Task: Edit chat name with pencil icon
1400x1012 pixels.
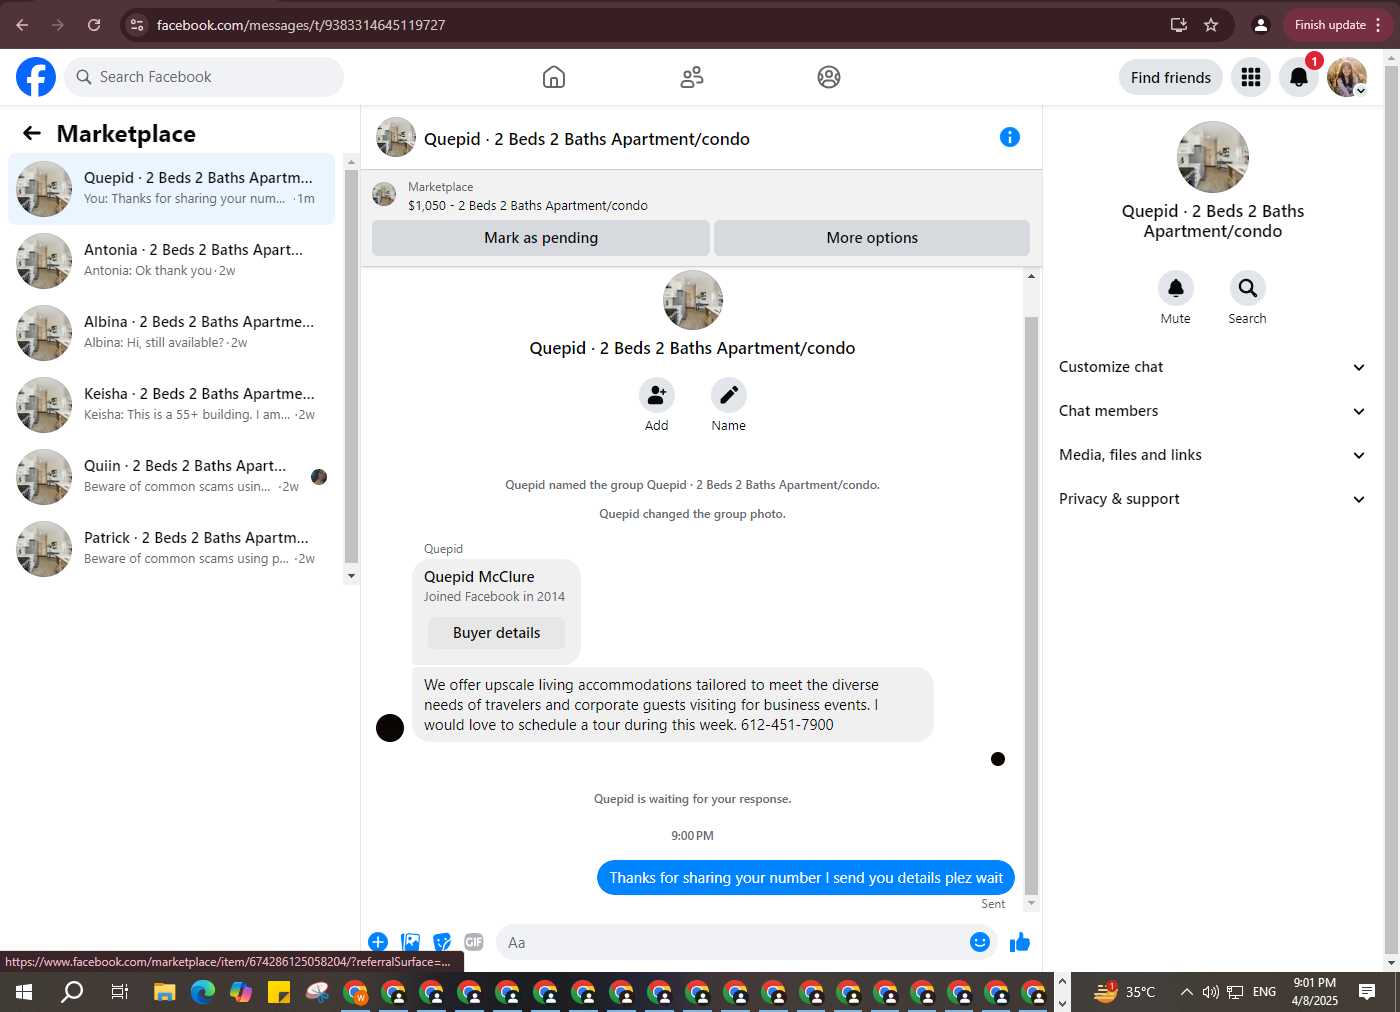Action: [x=729, y=395]
